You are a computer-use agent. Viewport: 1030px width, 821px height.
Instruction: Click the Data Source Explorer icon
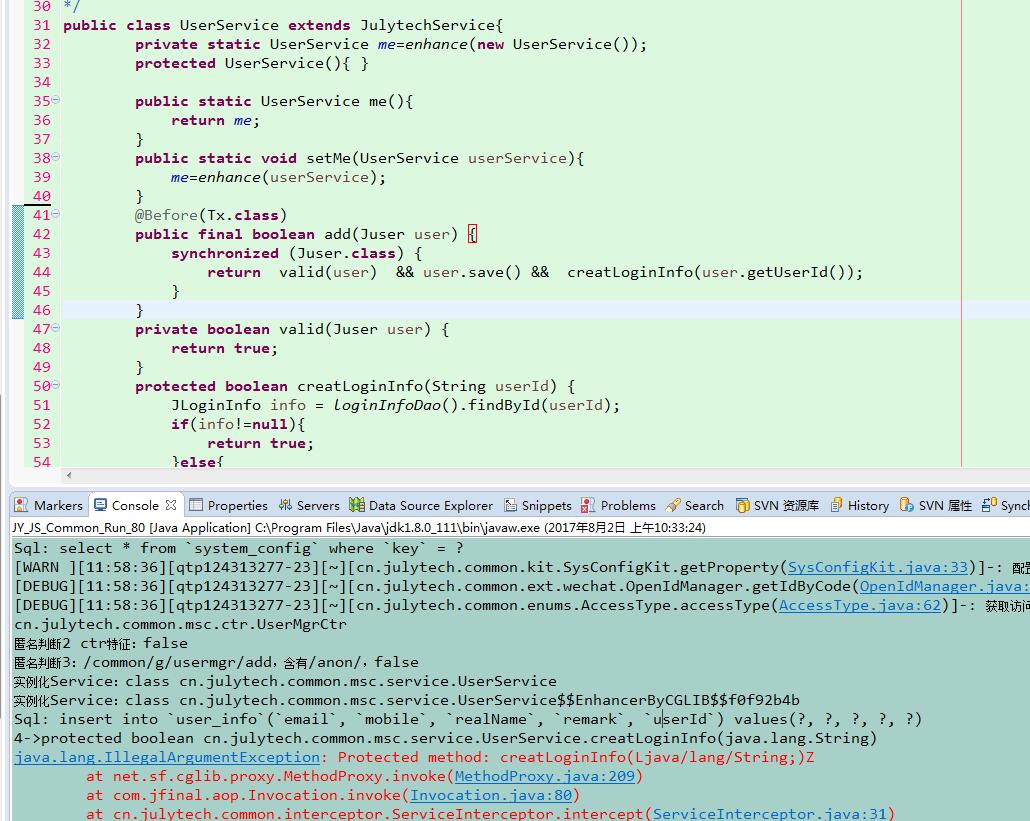coord(357,504)
